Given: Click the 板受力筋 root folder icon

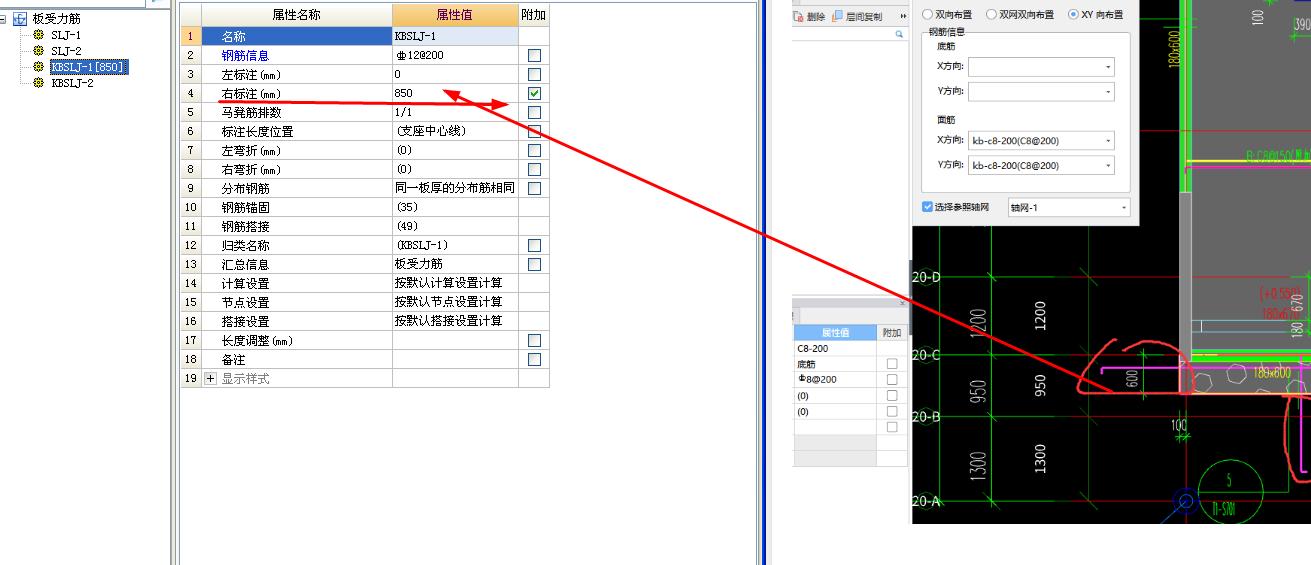Looking at the screenshot, I should pos(20,19).
